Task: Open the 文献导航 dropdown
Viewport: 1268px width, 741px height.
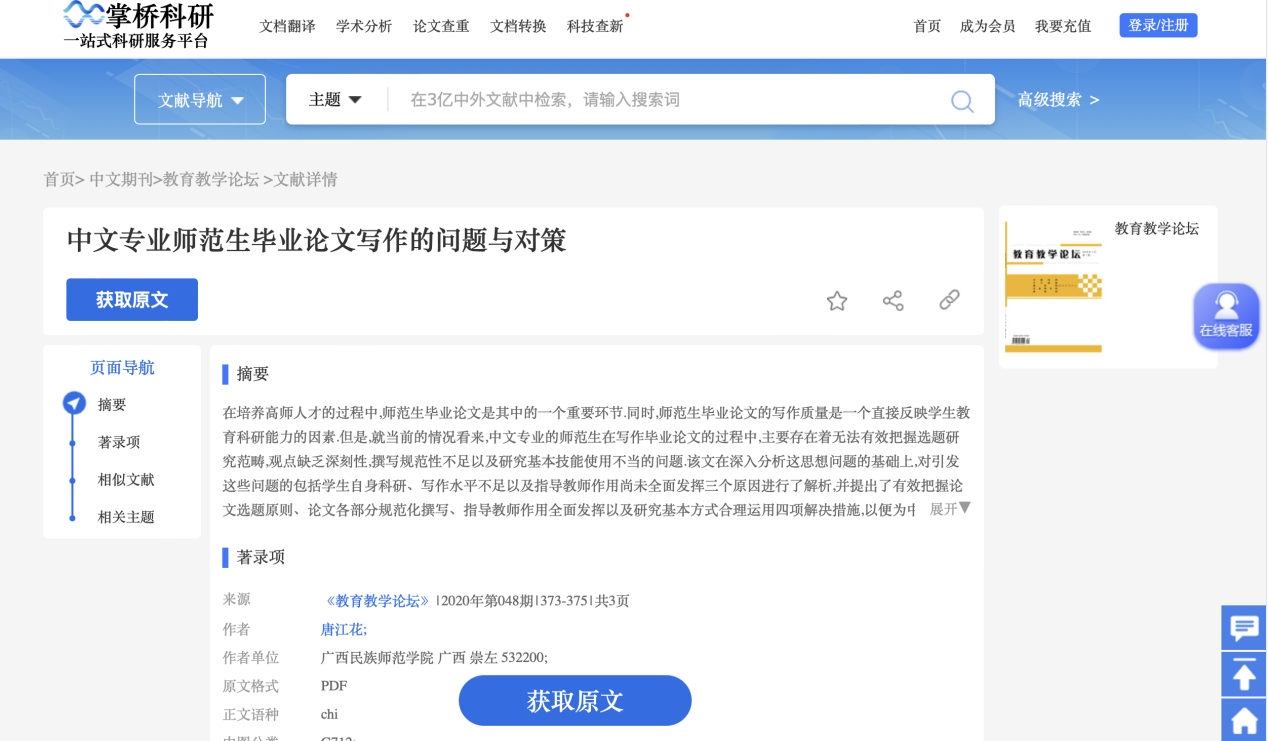Action: click(200, 100)
